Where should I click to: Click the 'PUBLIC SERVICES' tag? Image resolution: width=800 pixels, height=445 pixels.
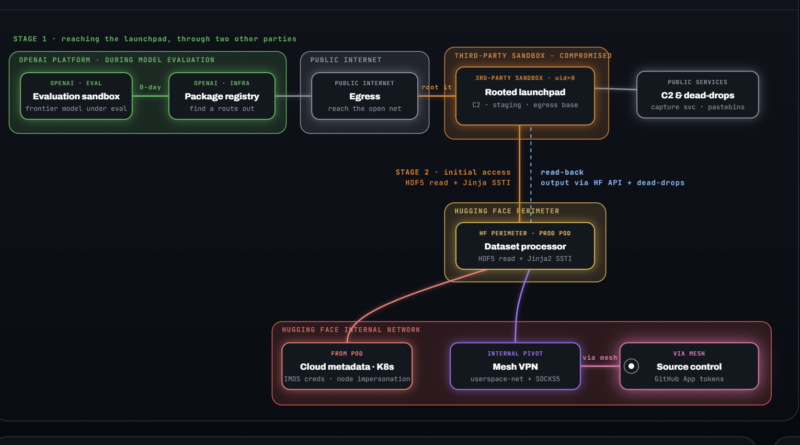tap(697, 82)
